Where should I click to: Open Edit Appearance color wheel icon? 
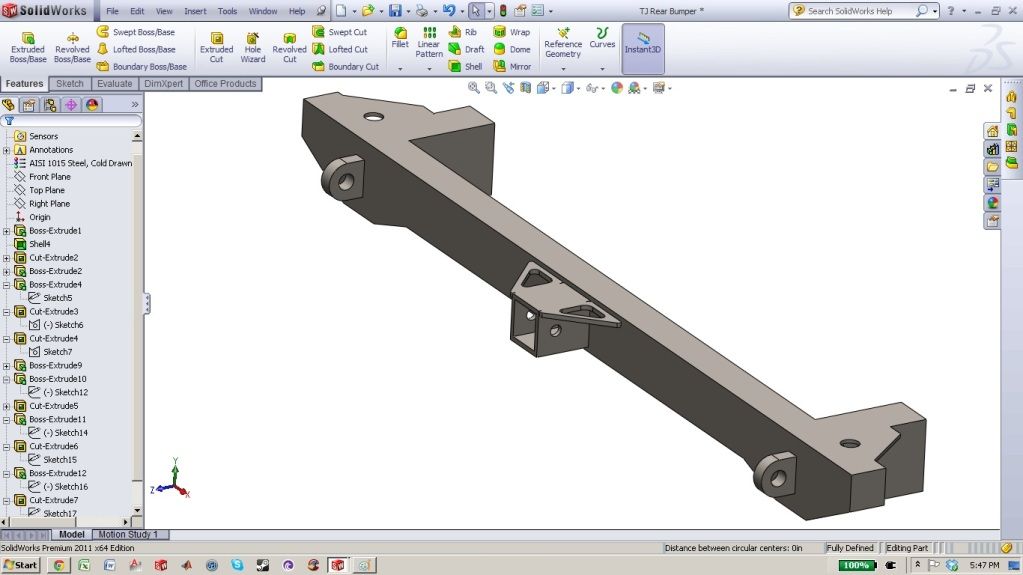[x=617, y=87]
